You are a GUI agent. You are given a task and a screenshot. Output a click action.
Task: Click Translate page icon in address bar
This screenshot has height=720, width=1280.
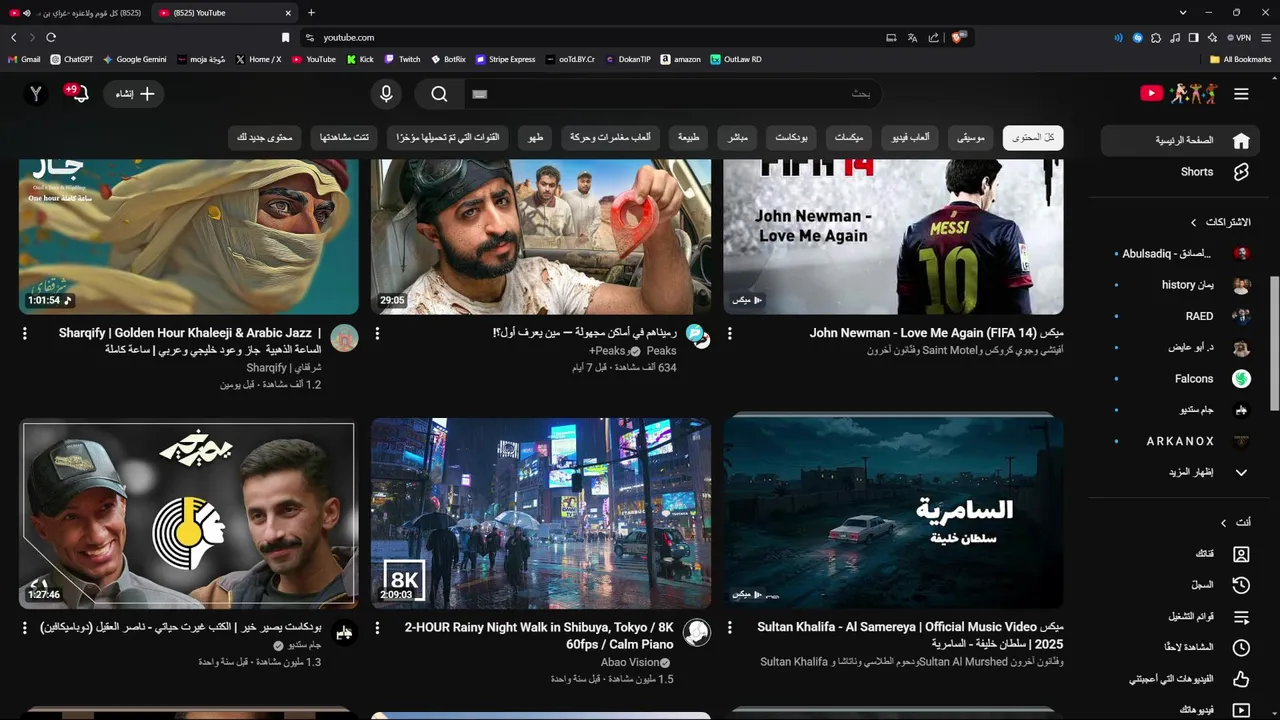coord(912,37)
